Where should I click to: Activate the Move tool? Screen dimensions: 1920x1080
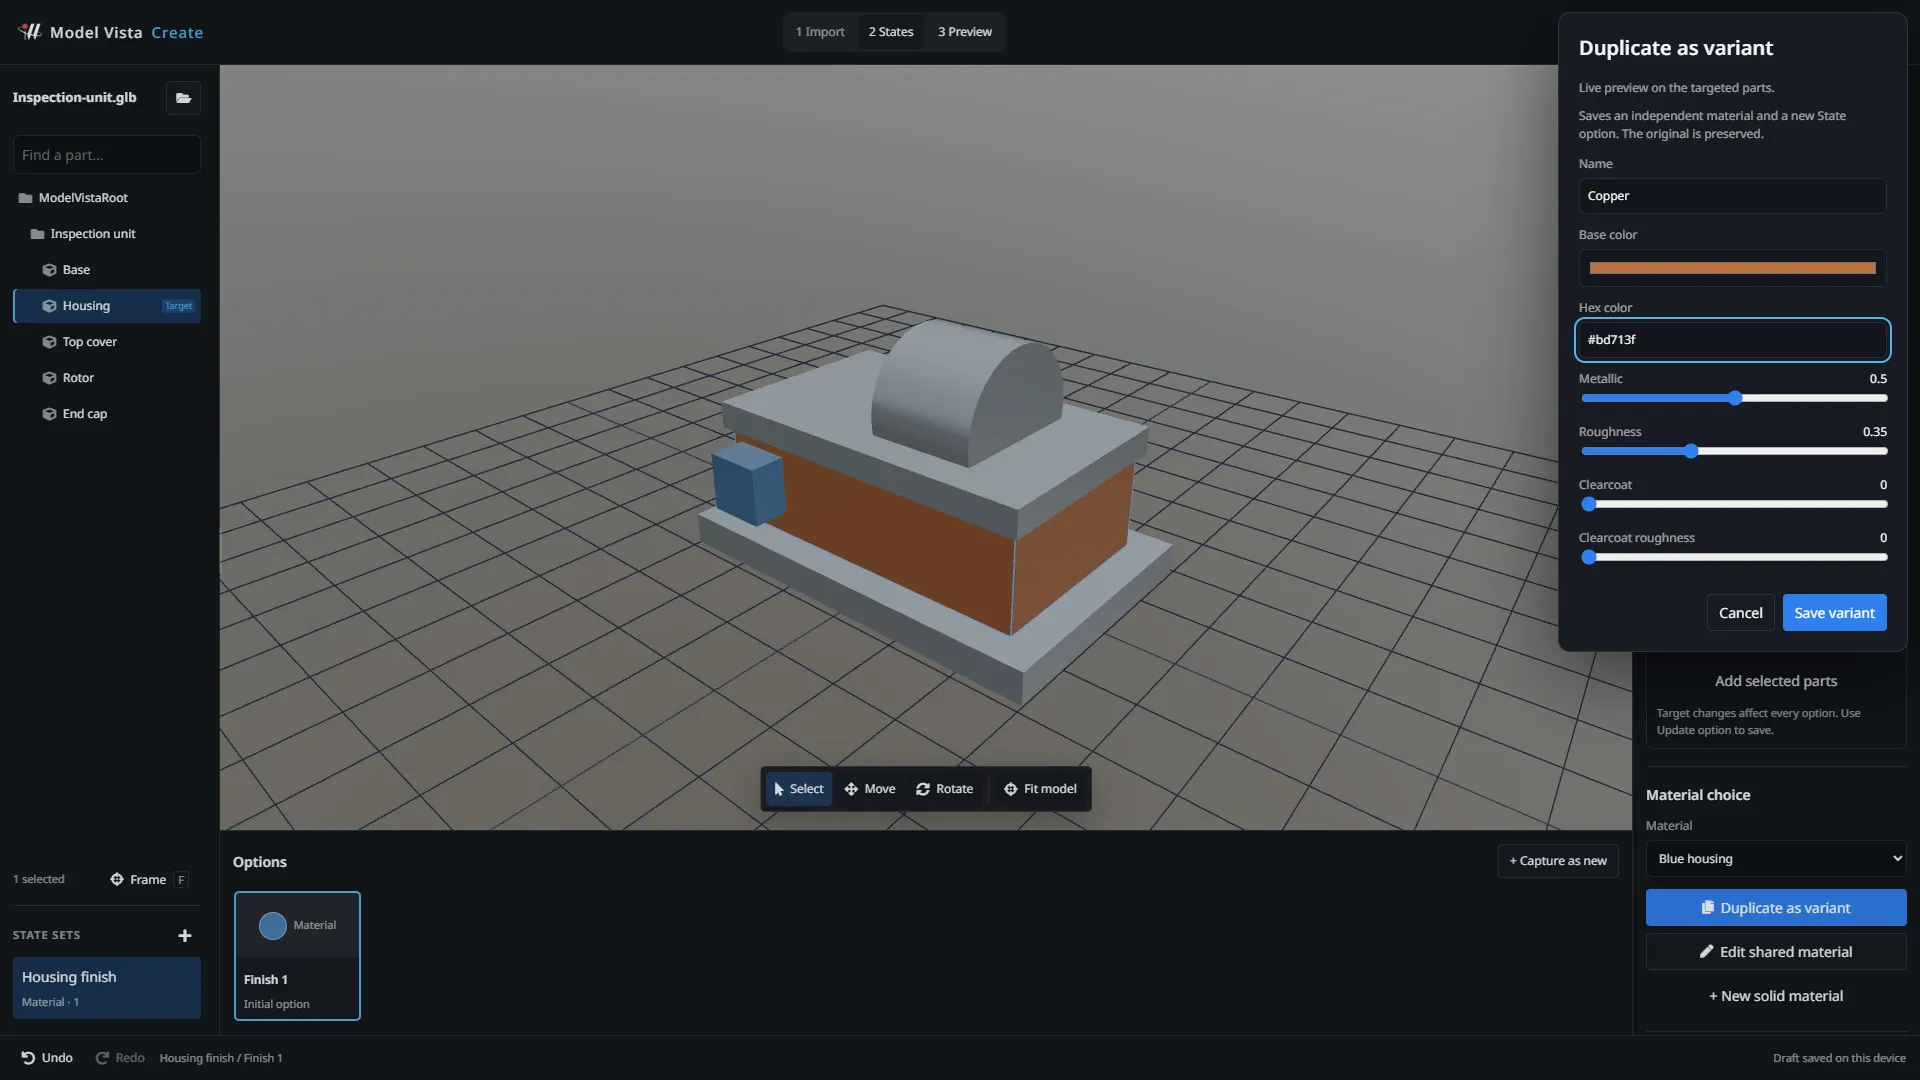point(870,789)
